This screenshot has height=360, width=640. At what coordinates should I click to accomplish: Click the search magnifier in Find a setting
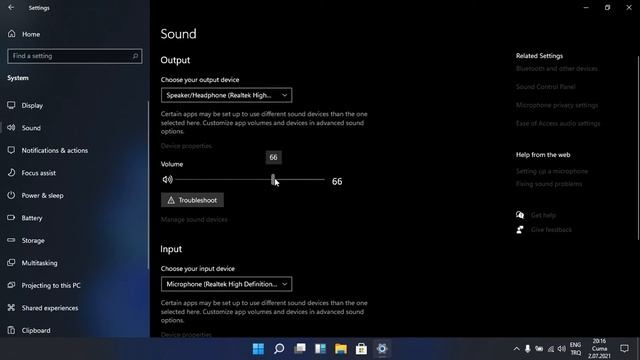click(135, 56)
